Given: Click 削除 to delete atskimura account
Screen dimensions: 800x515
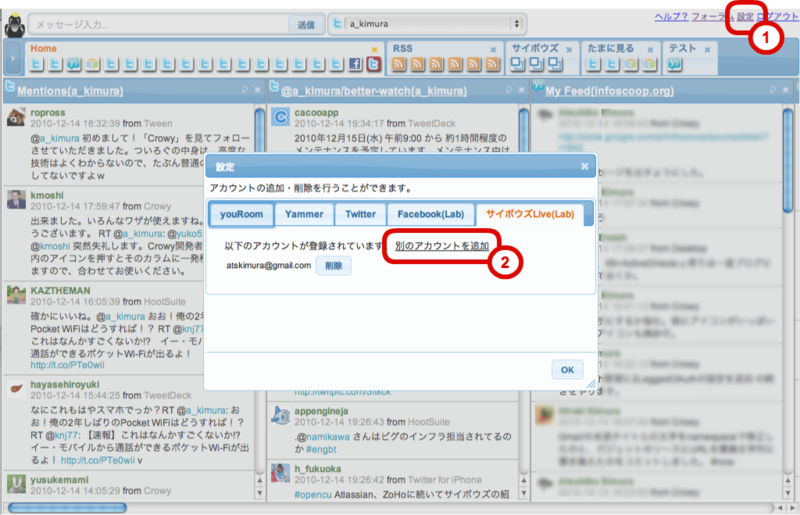Looking at the screenshot, I should tap(333, 266).
